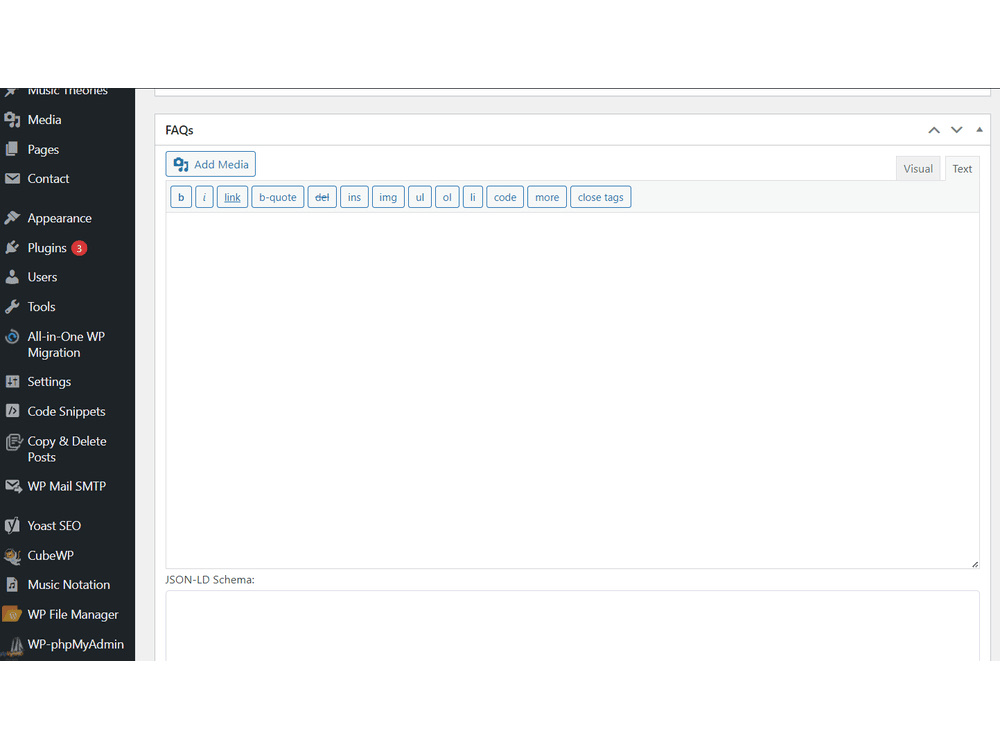Click the WP File Manager folder icon
This screenshot has height=750, width=1000.
coord(12,614)
